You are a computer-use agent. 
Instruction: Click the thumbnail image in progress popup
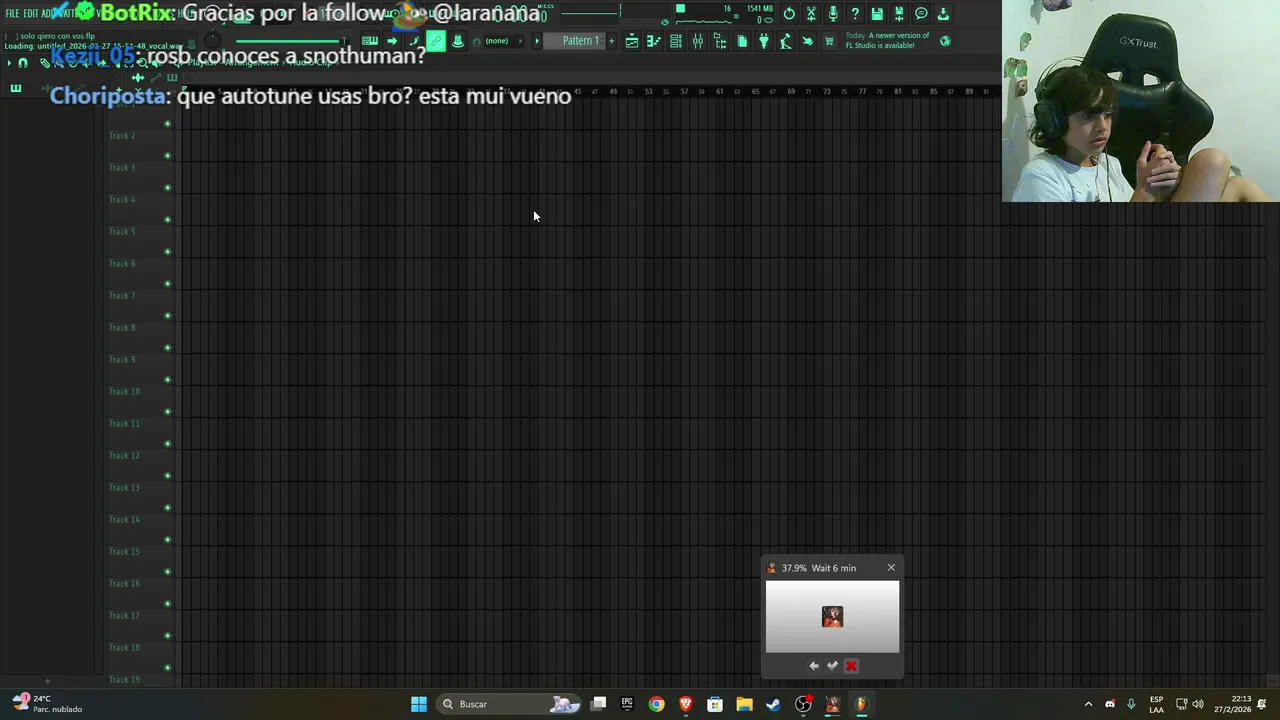tap(832, 617)
